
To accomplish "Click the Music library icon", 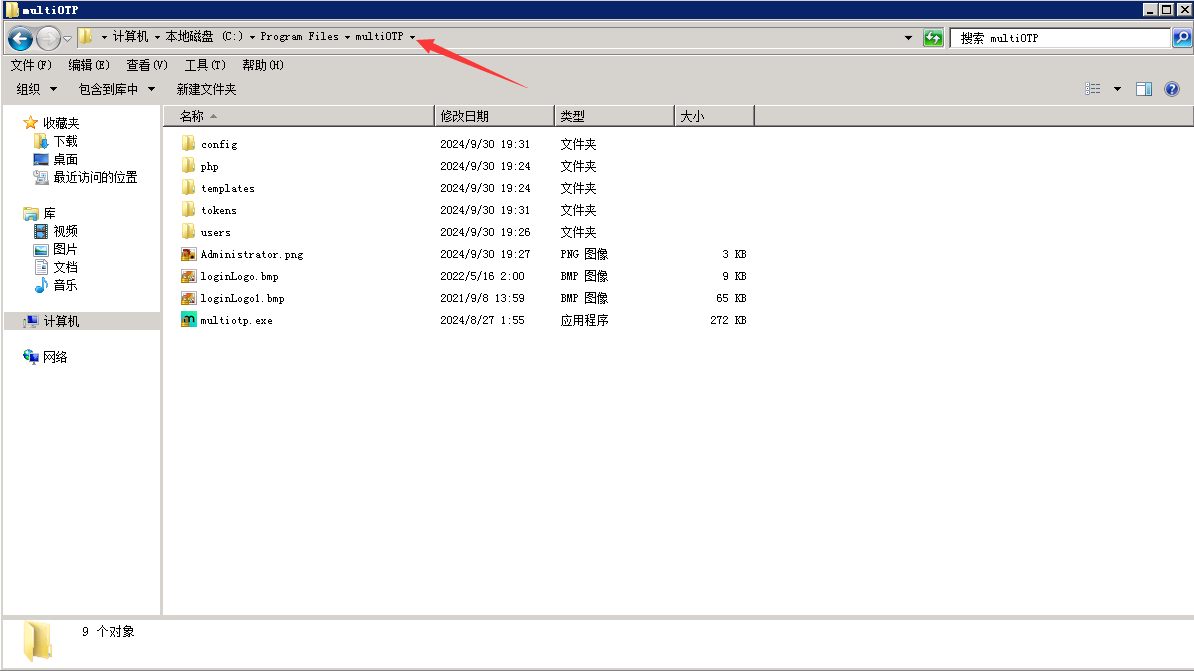I will 41,286.
